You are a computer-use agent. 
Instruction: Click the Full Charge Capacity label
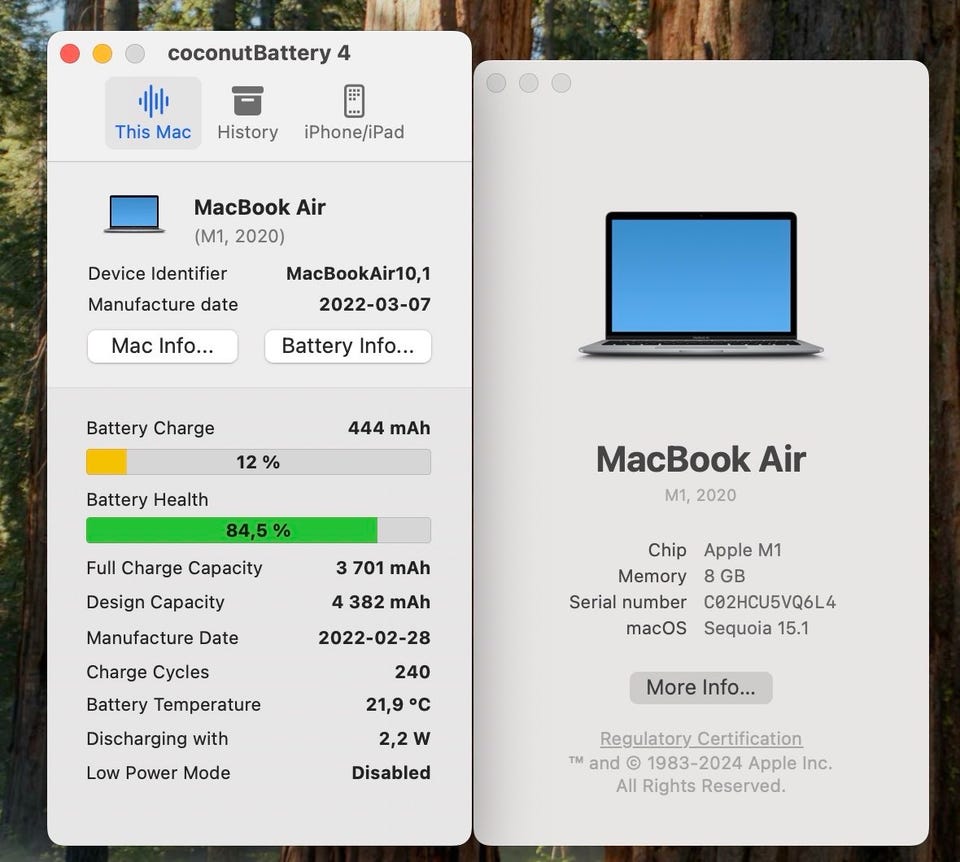[x=174, y=568]
